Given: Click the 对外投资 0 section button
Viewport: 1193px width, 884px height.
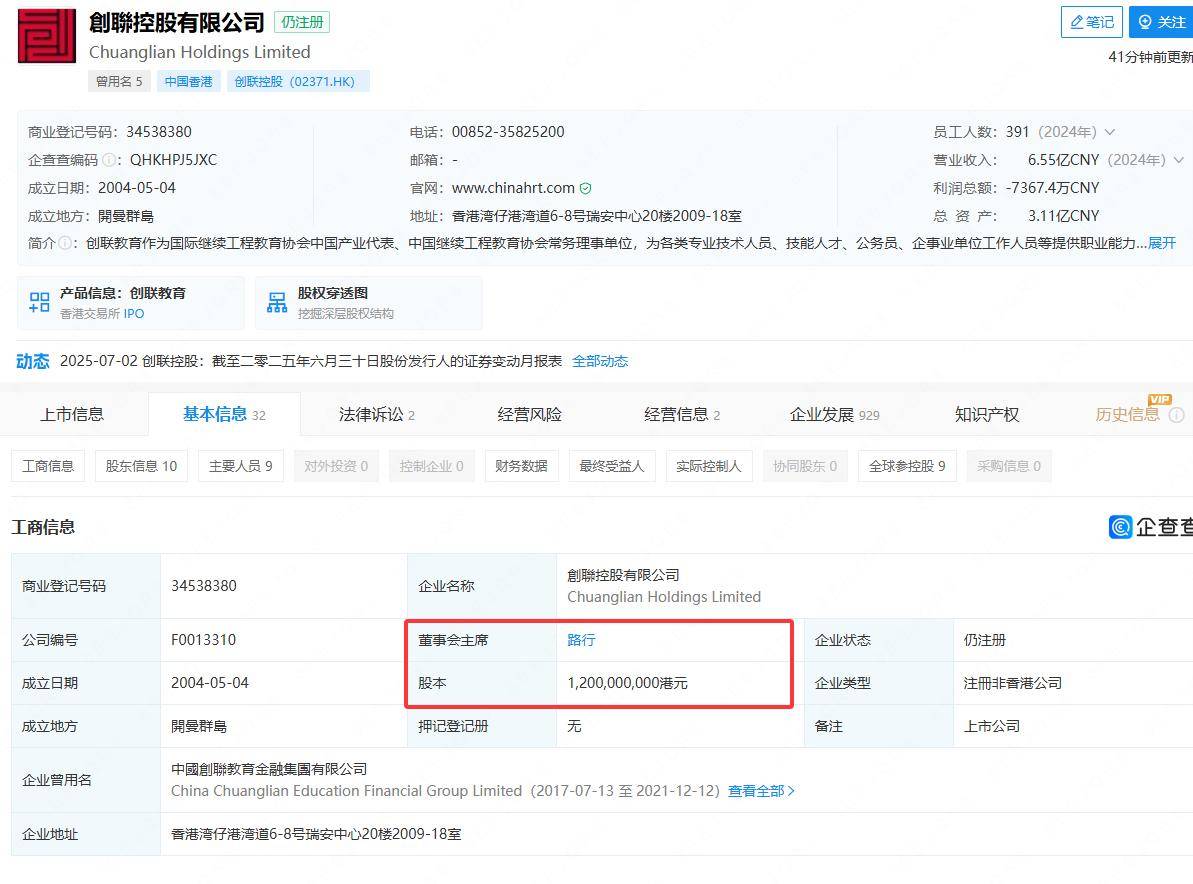Looking at the screenshot, I should coord(336,466).
